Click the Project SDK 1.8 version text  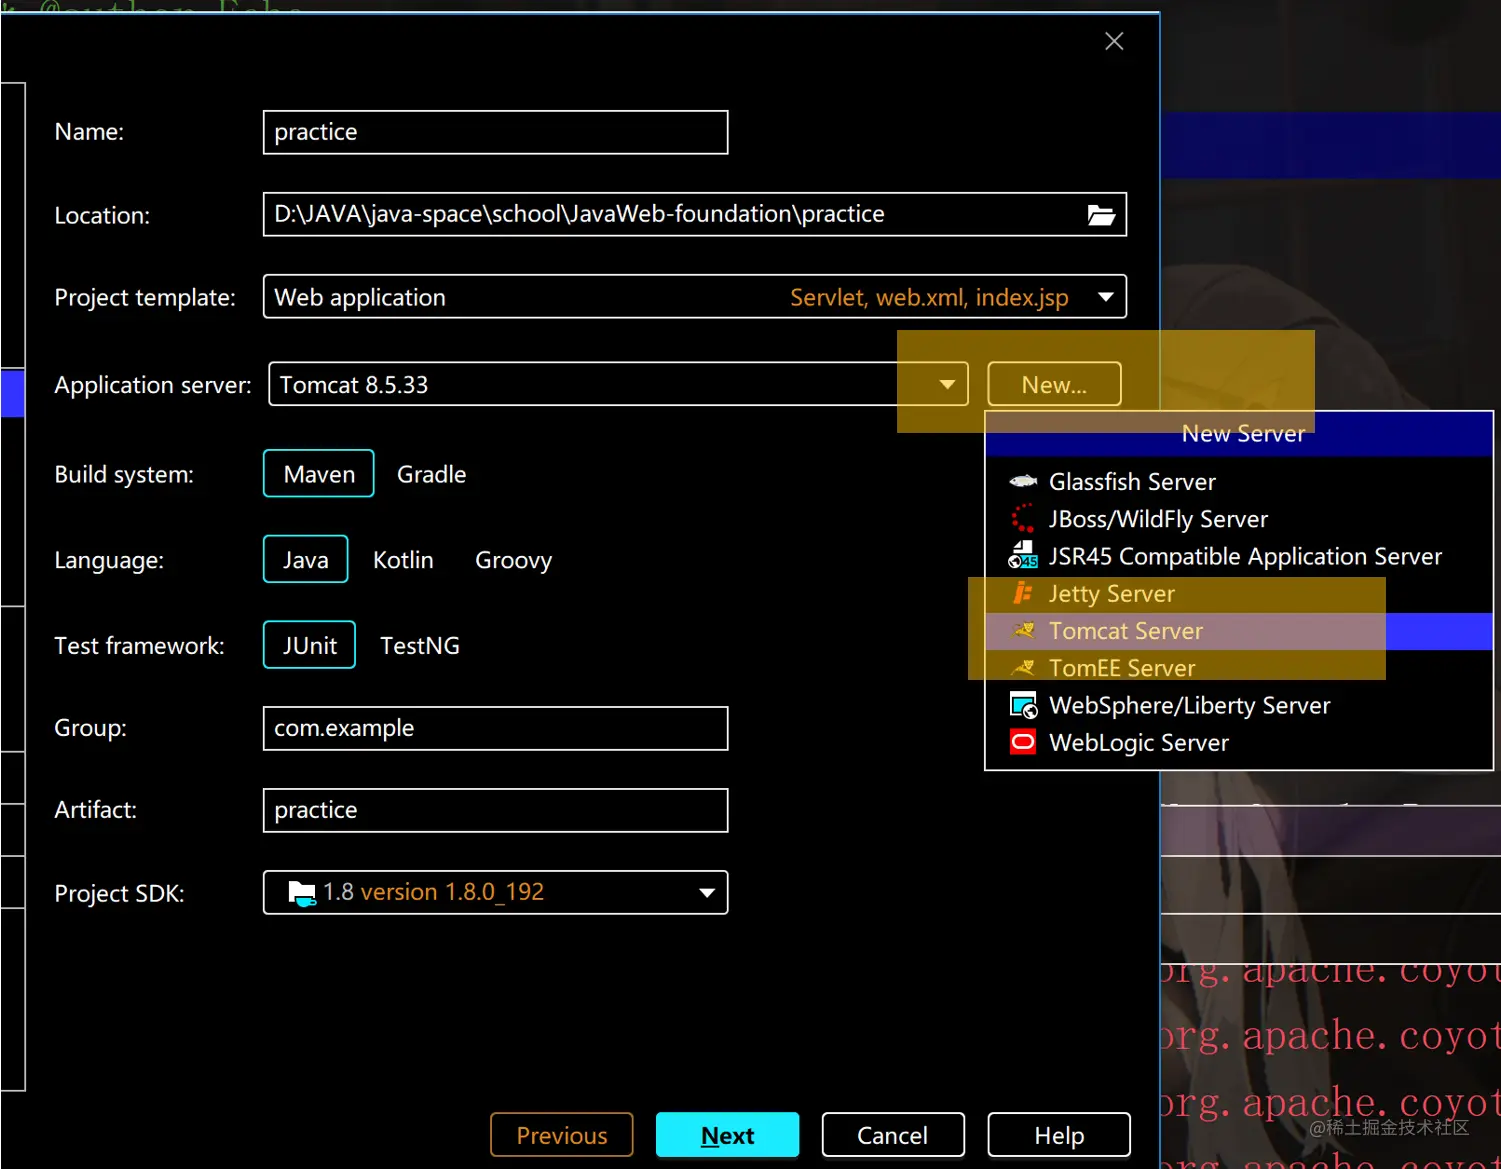click(433, 892)
